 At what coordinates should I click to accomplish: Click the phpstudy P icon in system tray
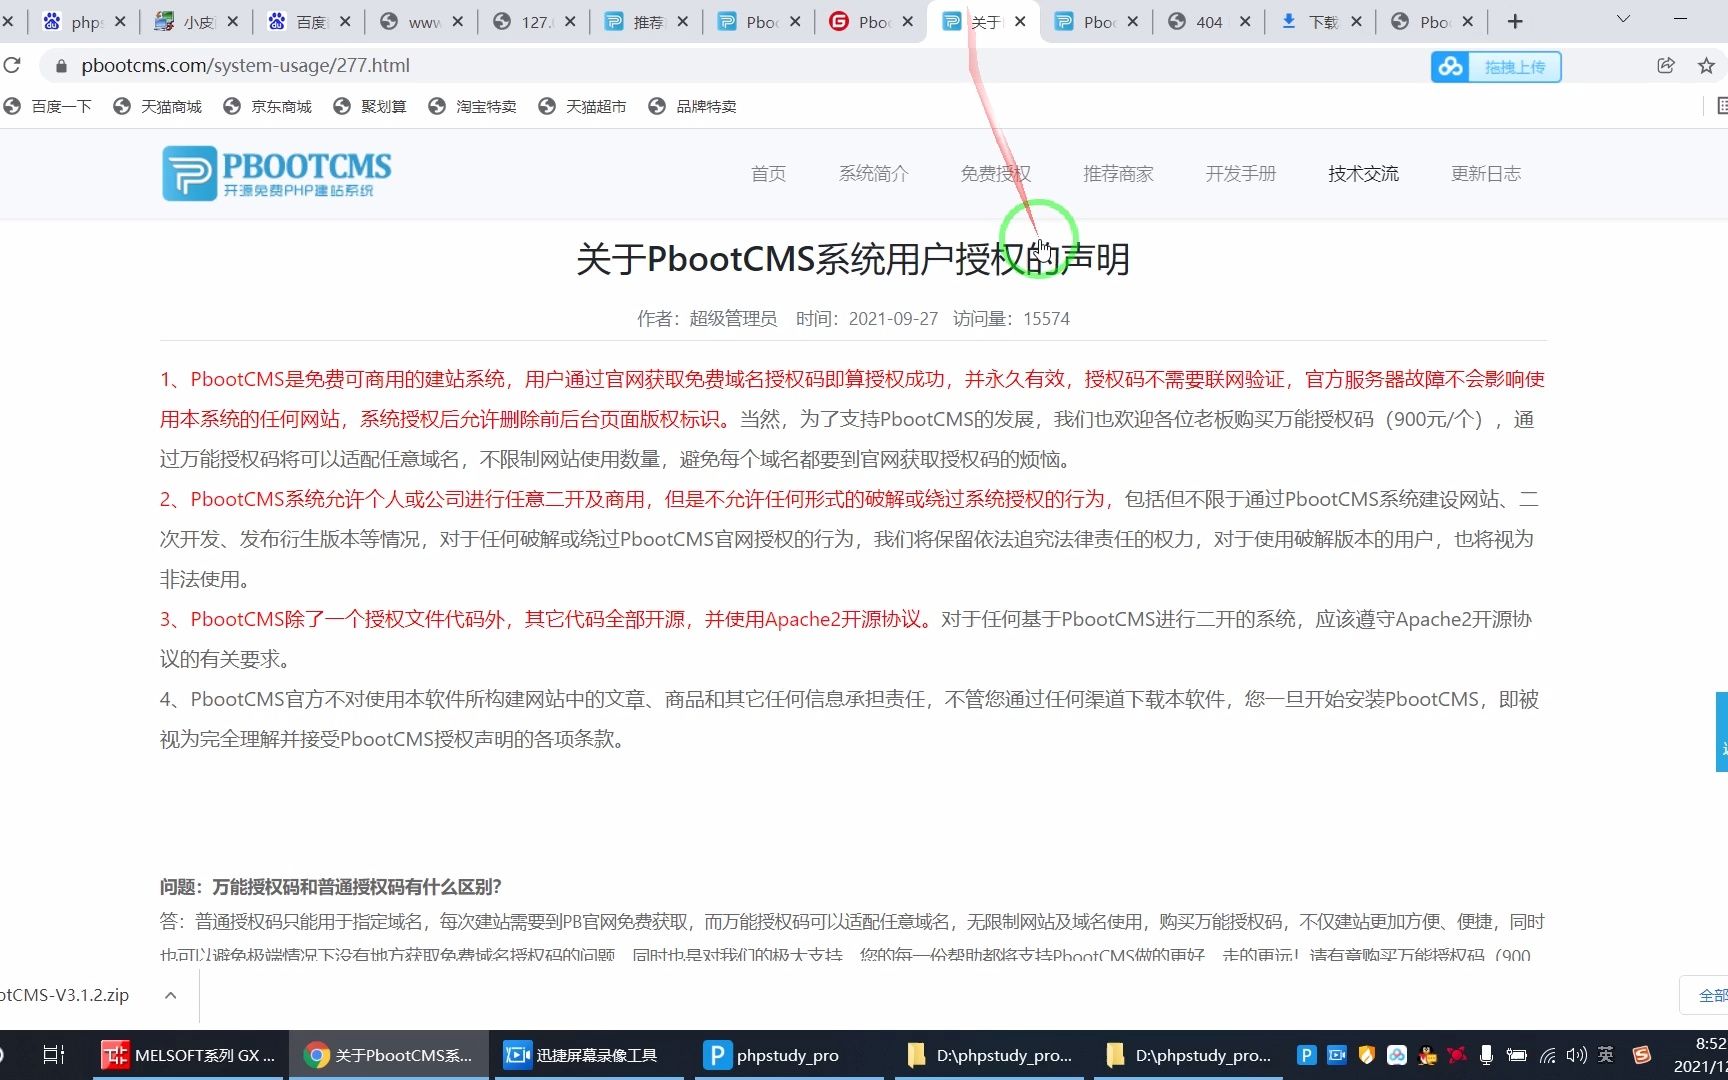[x=1306, y=1055]
